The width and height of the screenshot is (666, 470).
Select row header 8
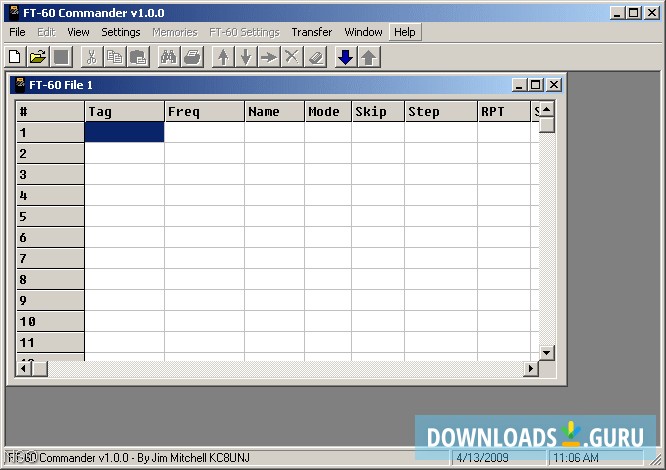pos(50,279)
